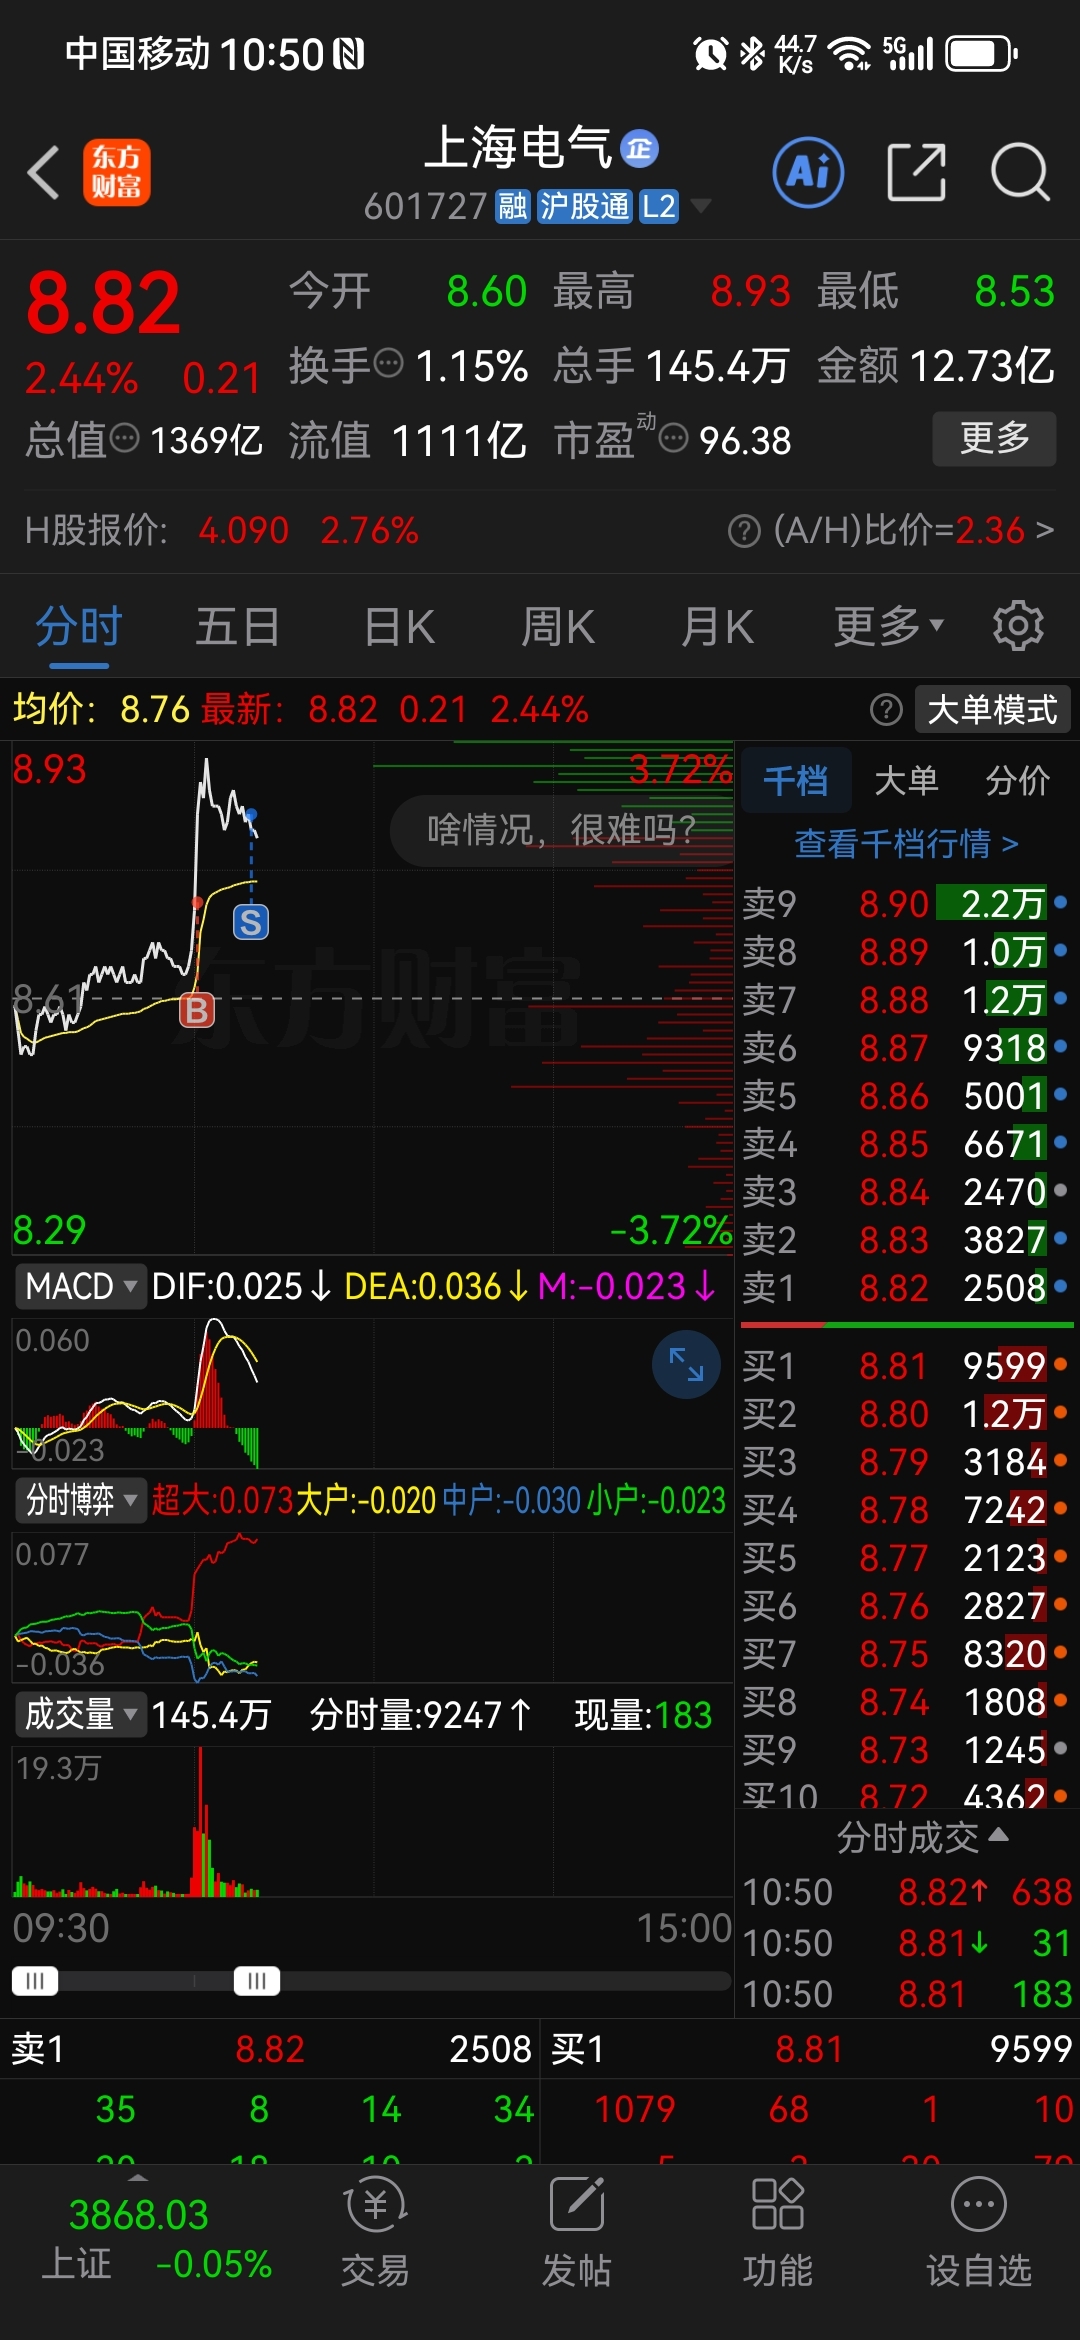Open the 交易 trade icon
This screenshot has width=1080, height=2340.
tap(375, 2232)
